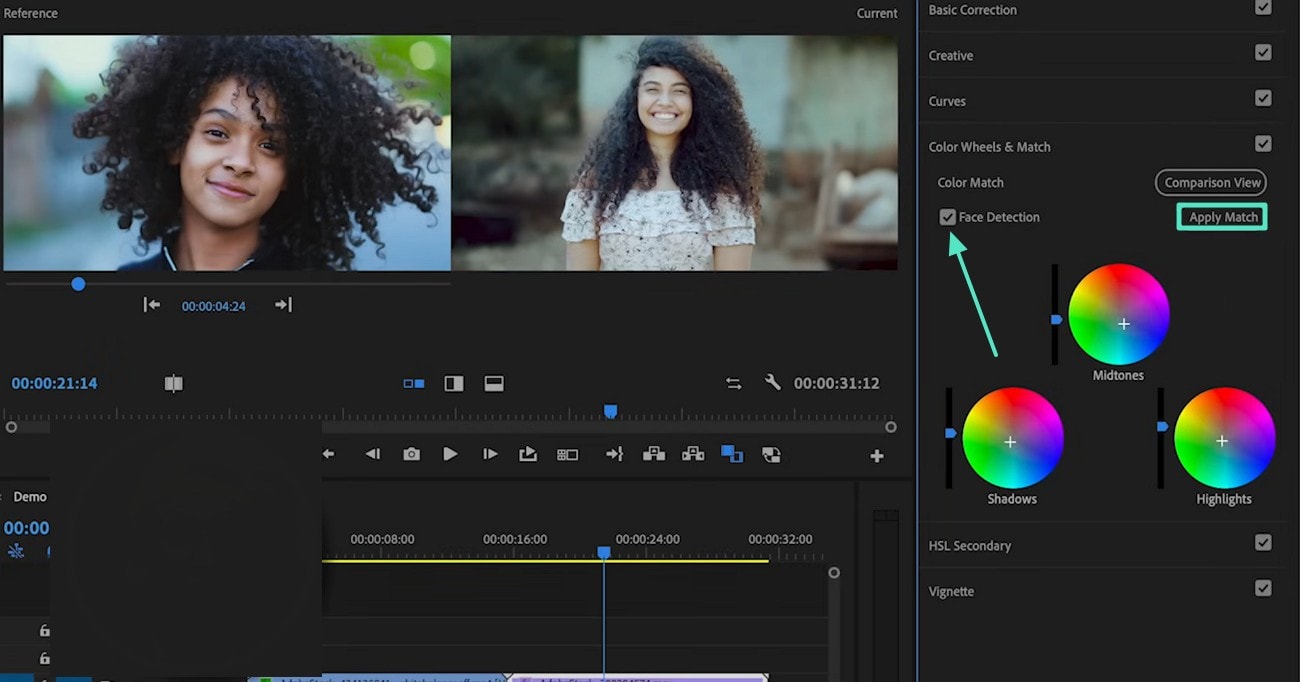The width and height of the screenshot is (1300, 682).
Task: Uncheck the Face Detection checkbox
Action: click(x=948, y=217)
